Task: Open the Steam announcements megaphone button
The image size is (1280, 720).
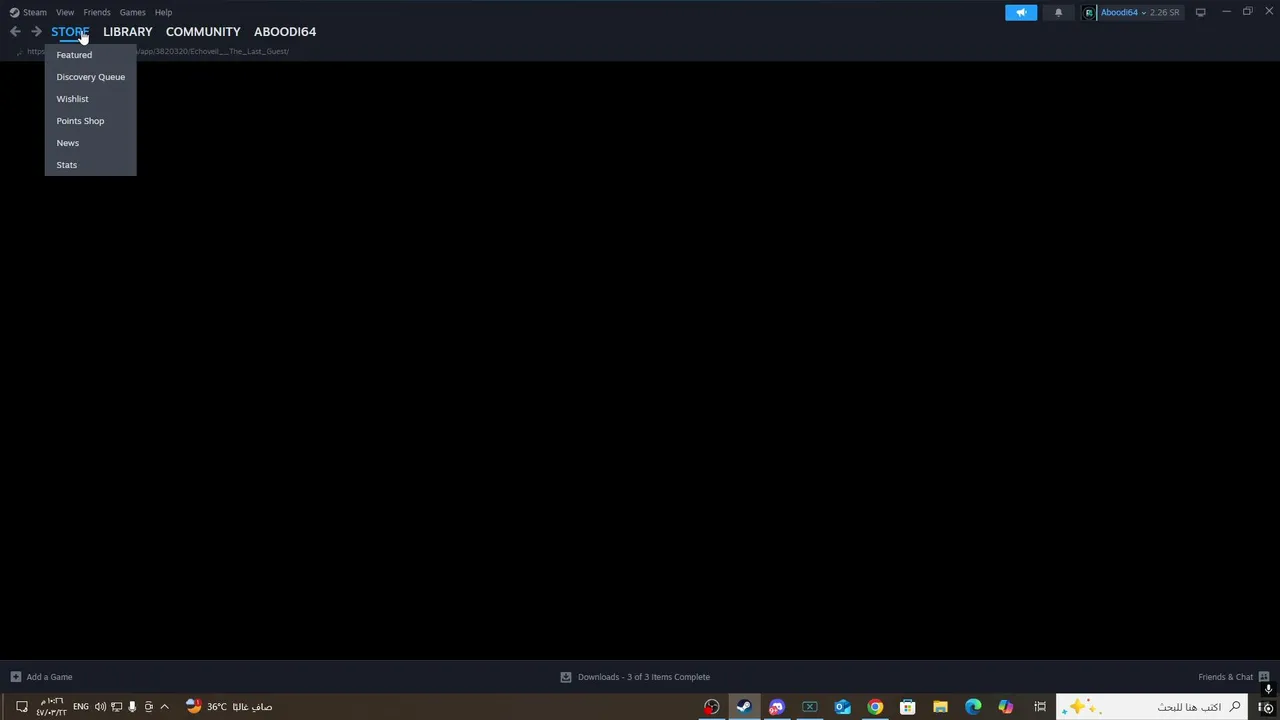Action: point(1021,12)
